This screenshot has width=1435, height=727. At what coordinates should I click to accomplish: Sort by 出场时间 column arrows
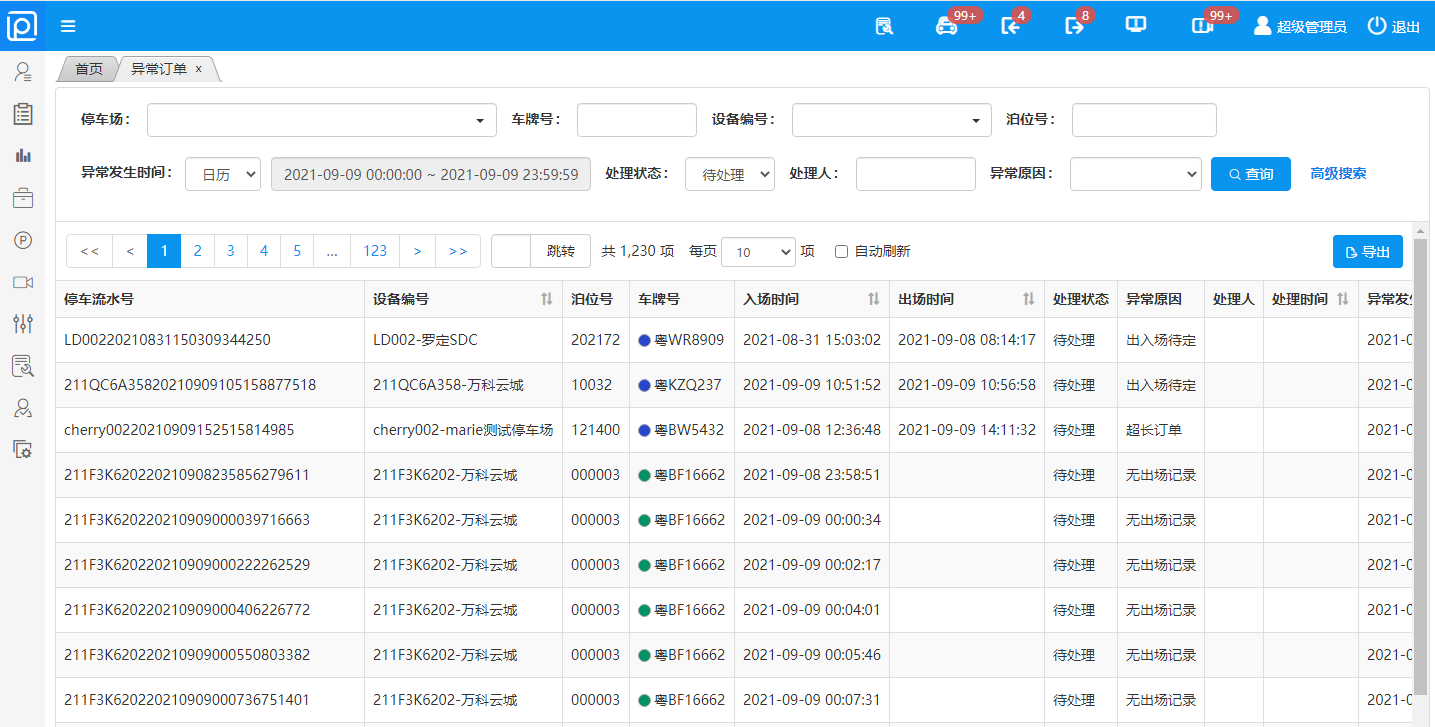click(x=1028, y=299)
